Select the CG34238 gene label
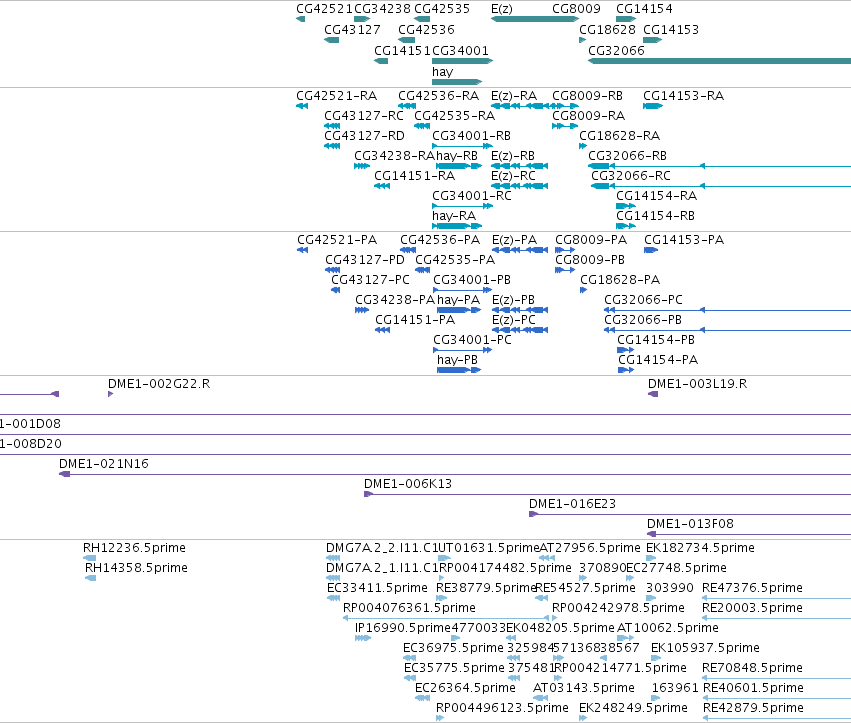The height and width of the screenshot is (723, 851). click(383, 9)
